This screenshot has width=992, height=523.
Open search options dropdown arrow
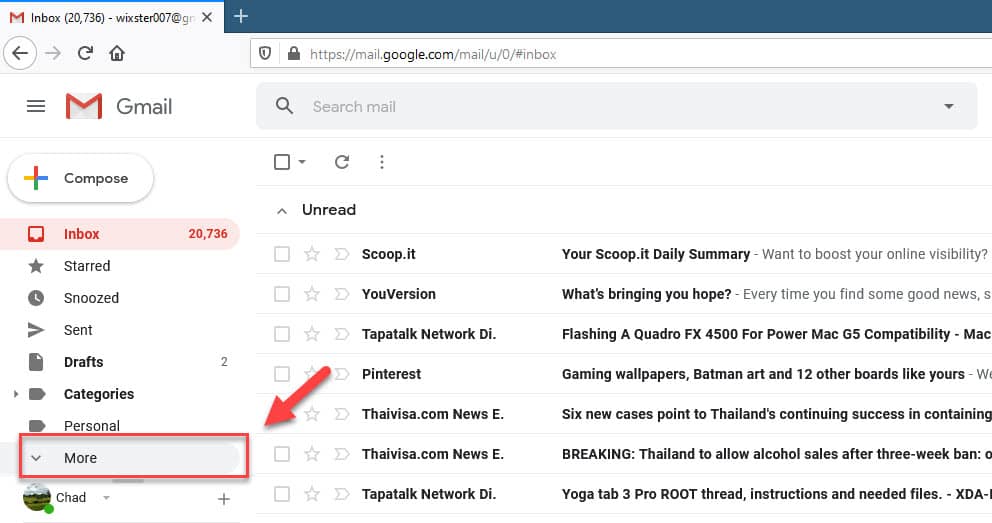click(948, 106)
